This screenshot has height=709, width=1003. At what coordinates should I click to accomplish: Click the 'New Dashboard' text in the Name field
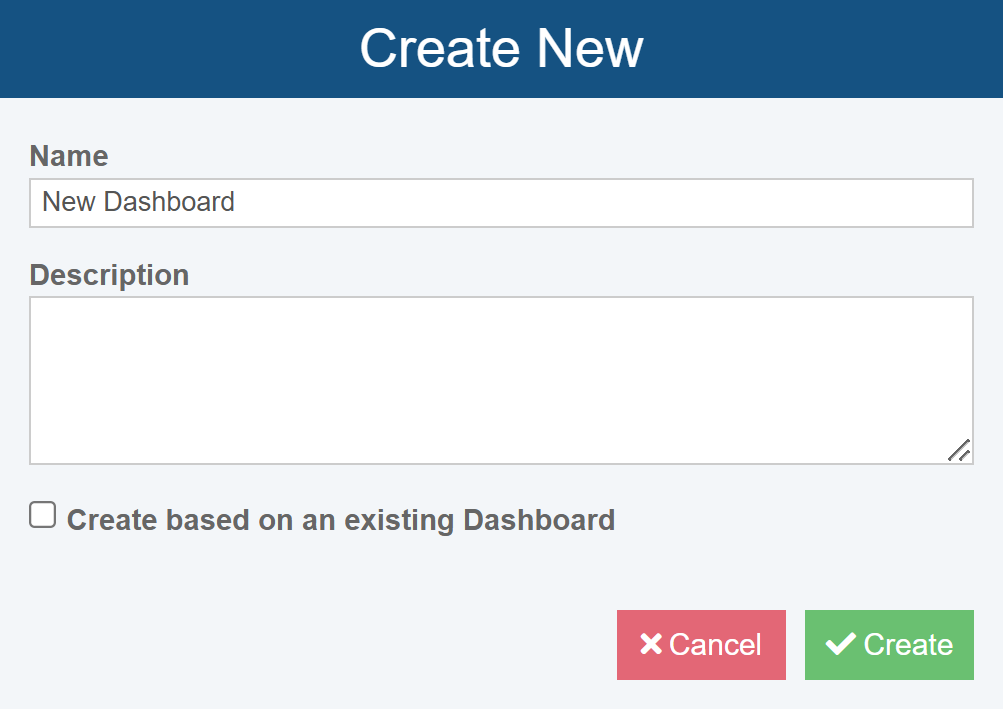[x=138, y=202]
